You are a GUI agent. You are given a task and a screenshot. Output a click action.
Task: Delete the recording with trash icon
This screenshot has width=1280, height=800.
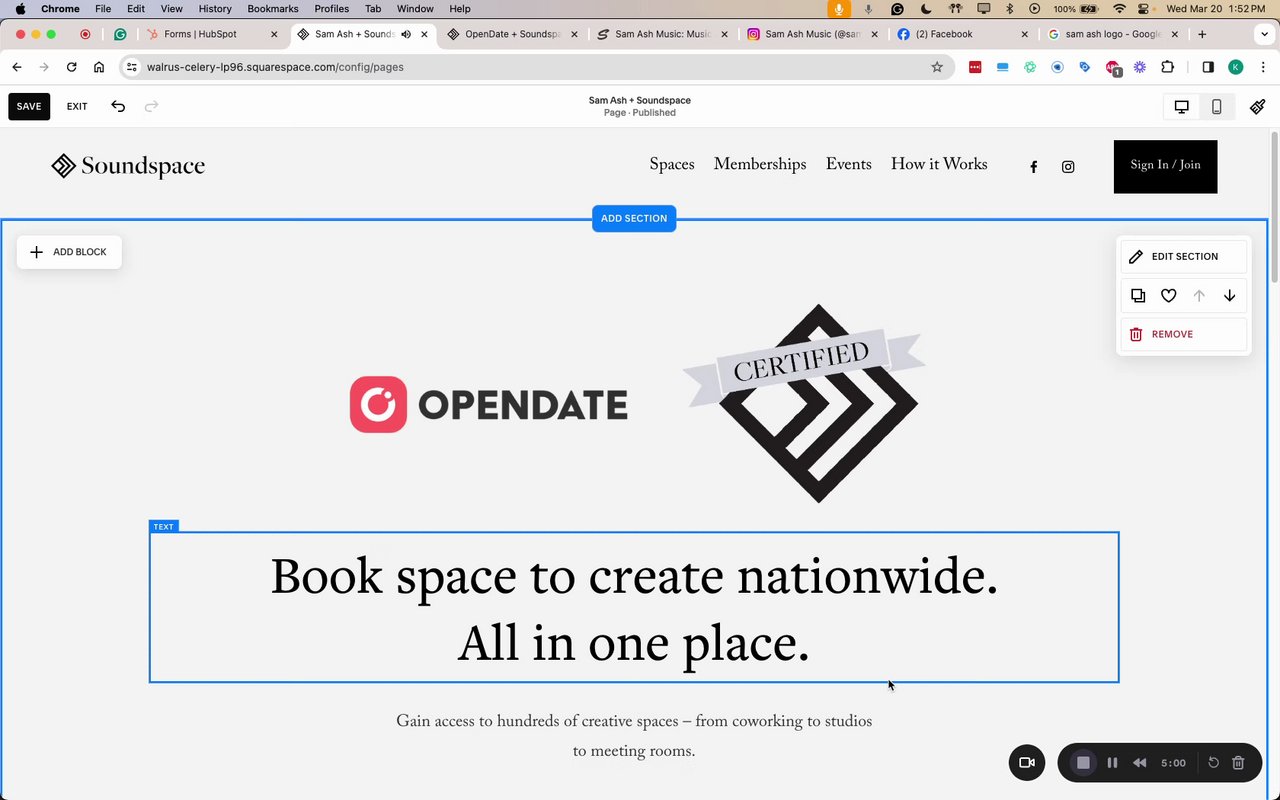click(1238, 763)
